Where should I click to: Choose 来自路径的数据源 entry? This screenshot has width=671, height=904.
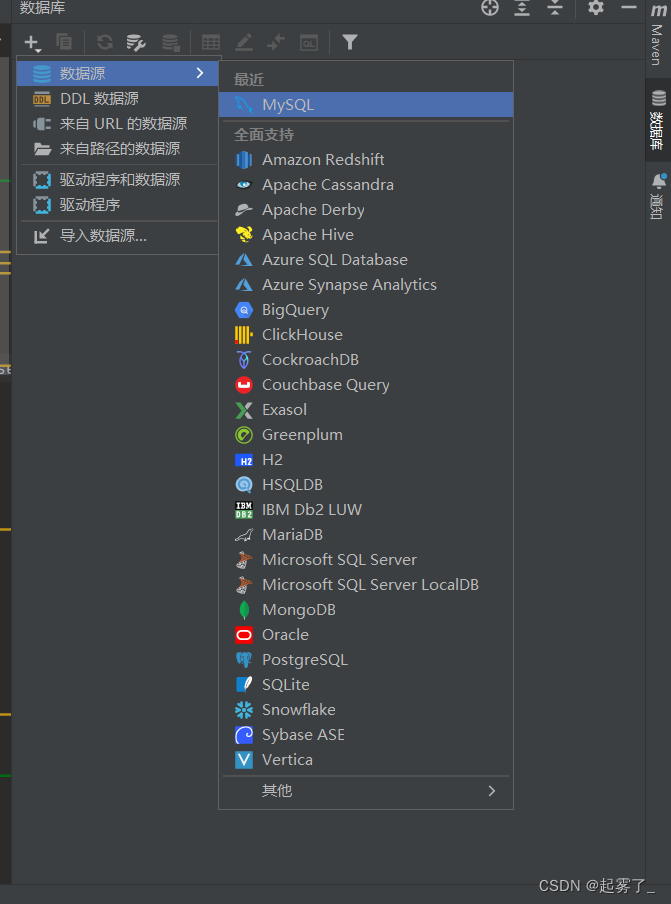coord(118,149)
